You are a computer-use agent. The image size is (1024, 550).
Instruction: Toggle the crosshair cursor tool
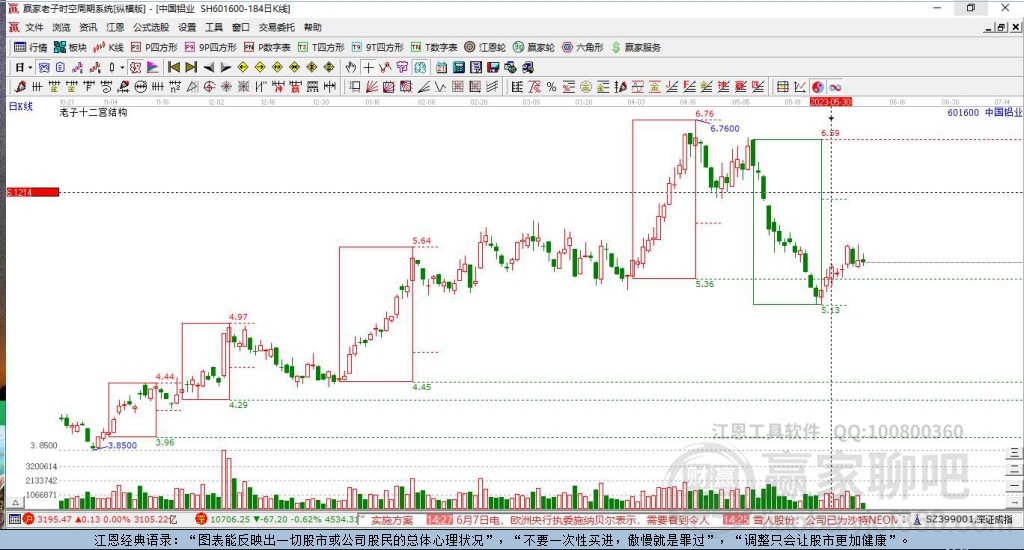(x=368, y=67)
